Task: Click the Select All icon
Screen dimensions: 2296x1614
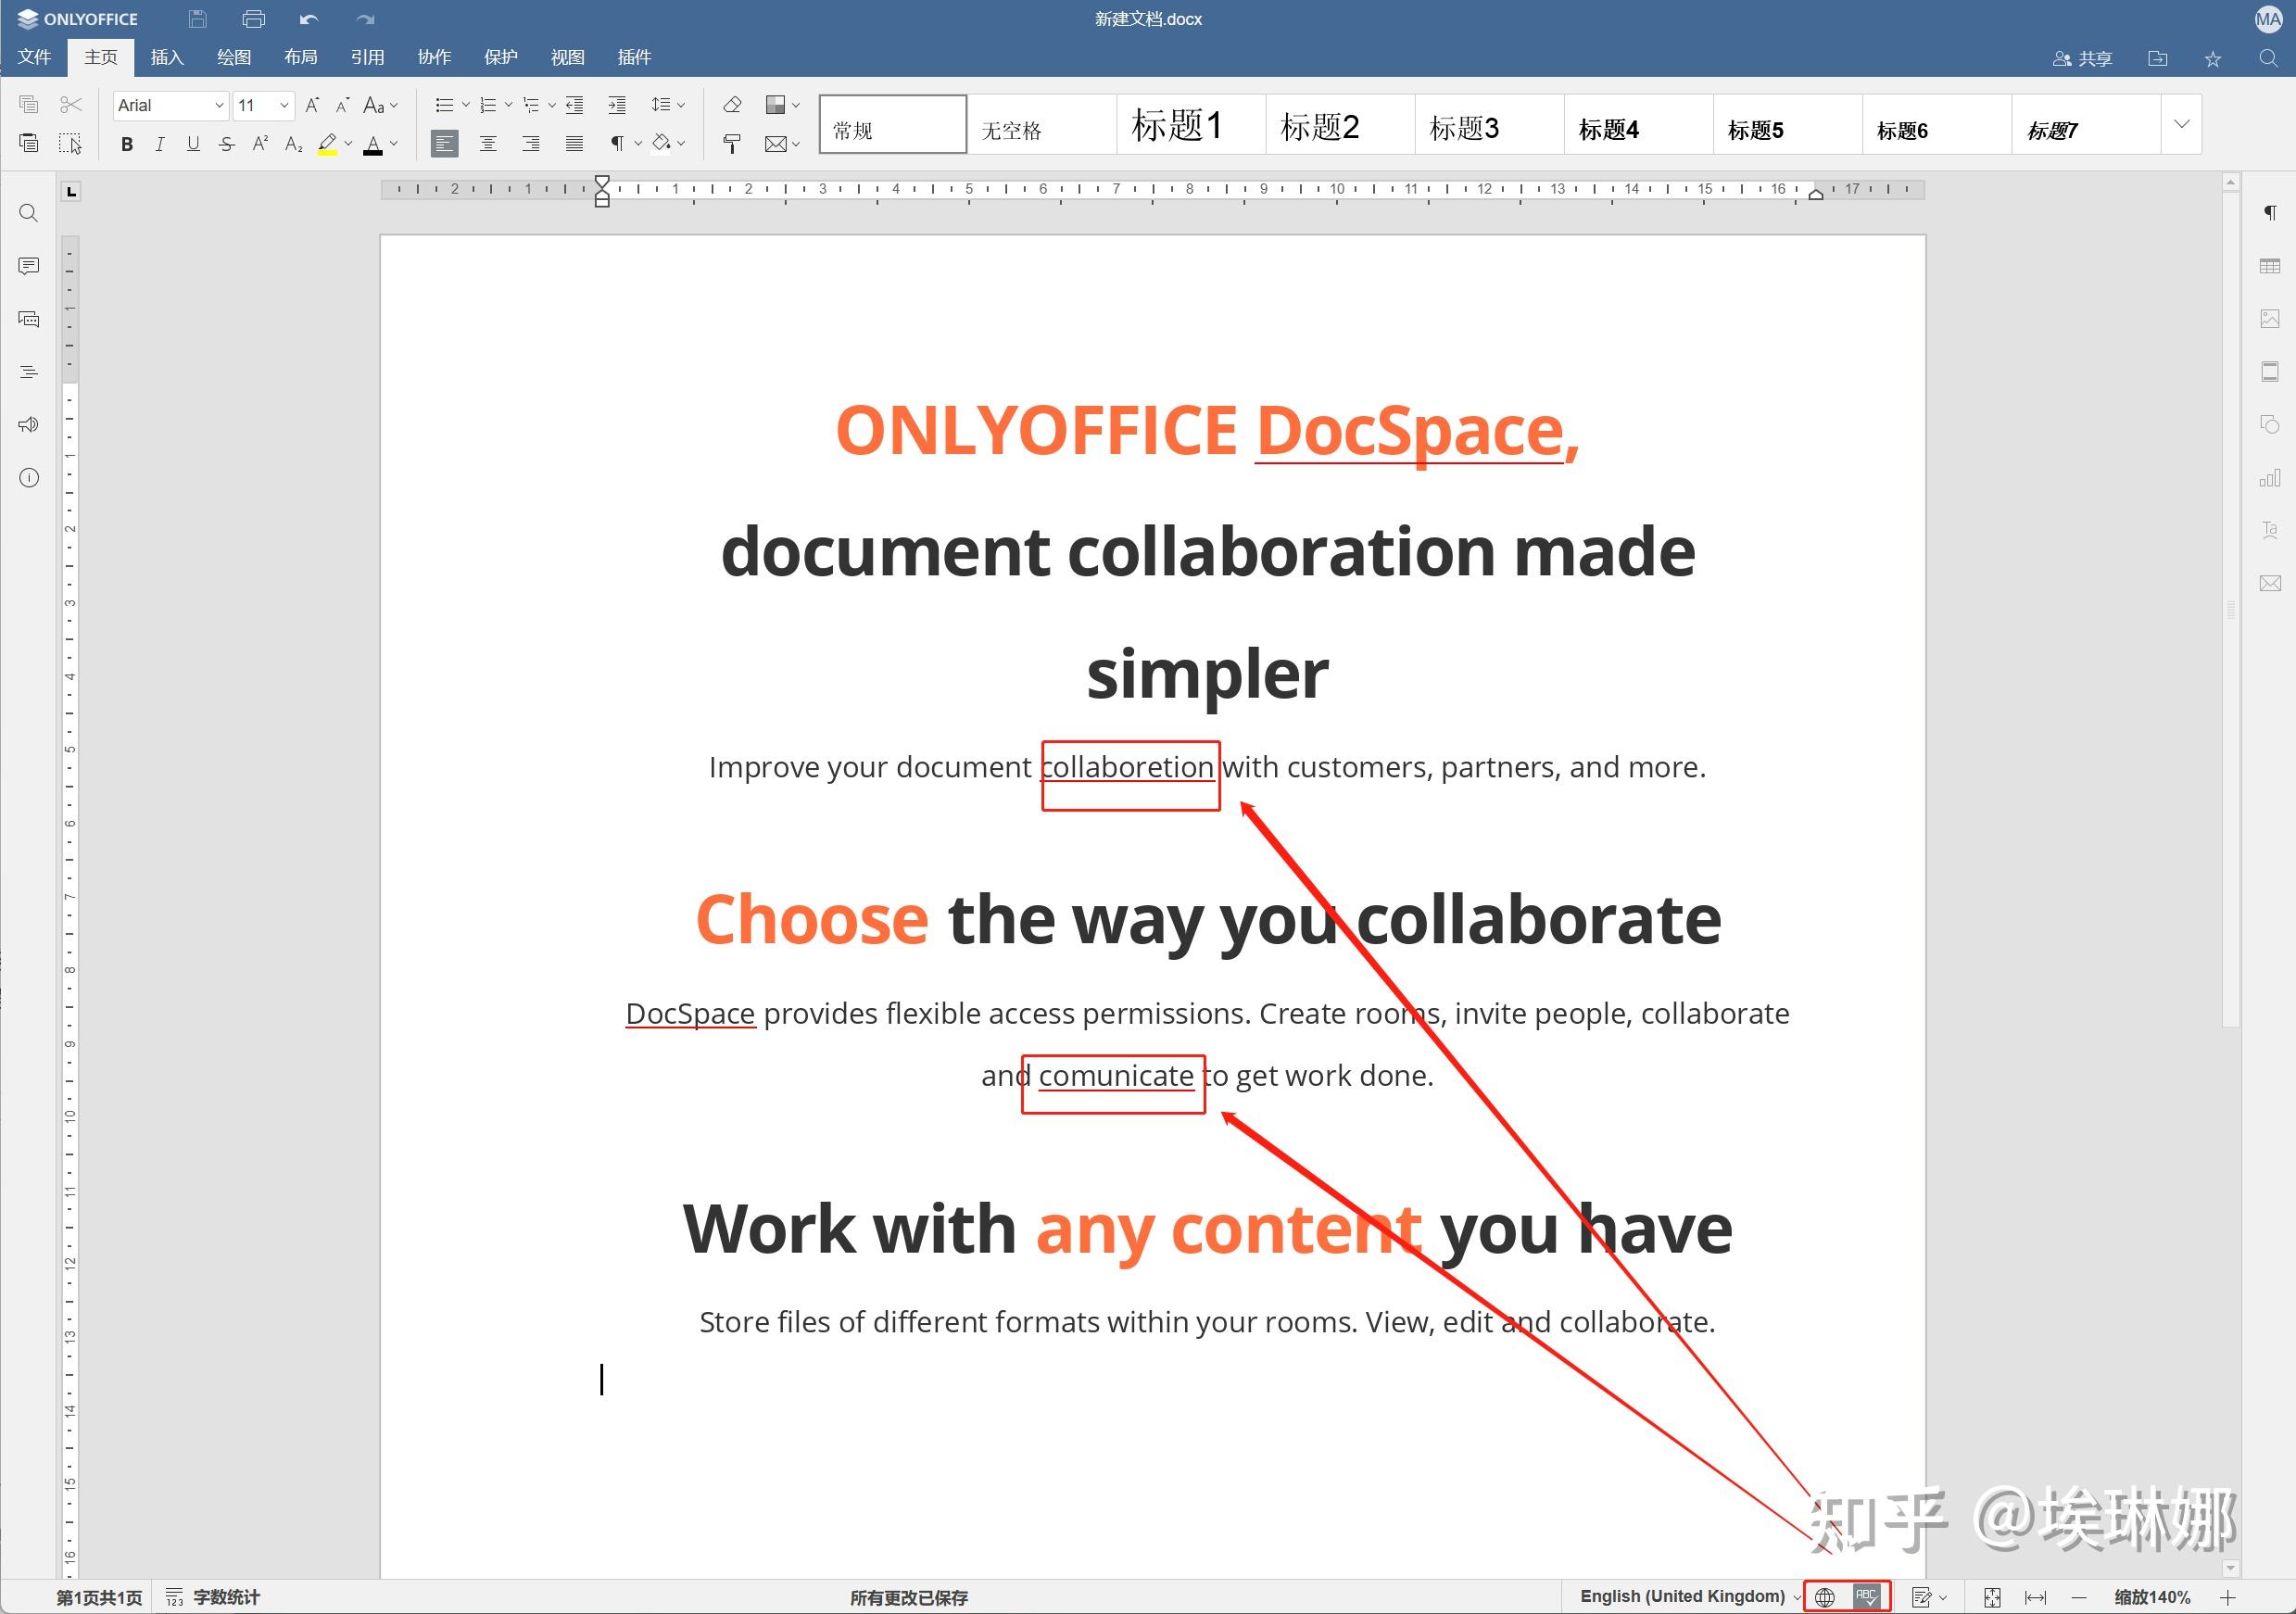Action: point(70,144)
